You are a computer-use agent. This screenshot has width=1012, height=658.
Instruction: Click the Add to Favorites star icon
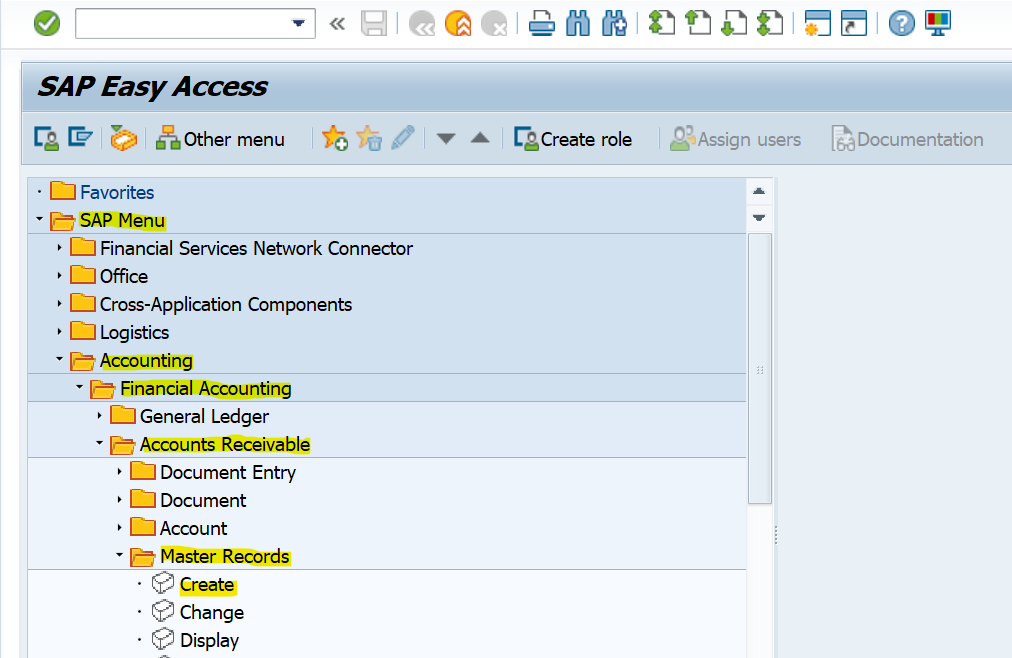tap(334, 138)
